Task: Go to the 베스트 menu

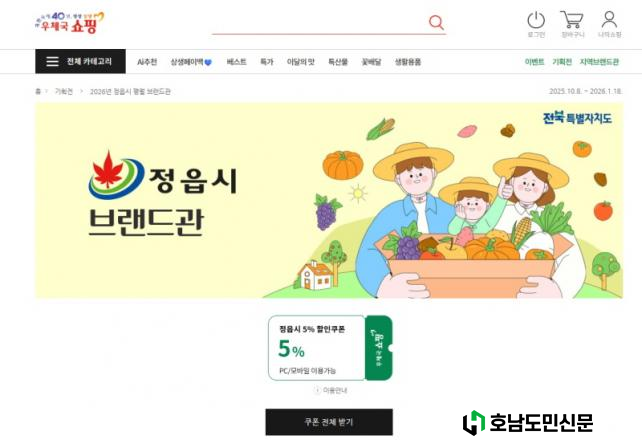Action: [236, 62]
